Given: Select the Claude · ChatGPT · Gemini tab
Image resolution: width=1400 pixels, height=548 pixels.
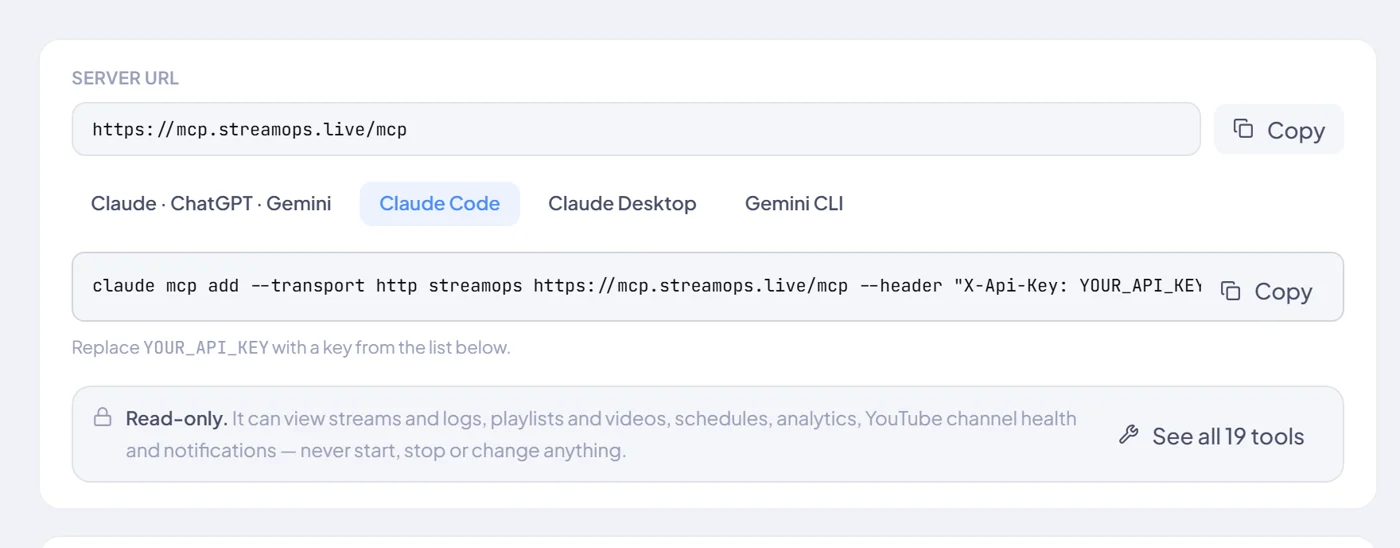Looking at the screenshot, I should 211,204.
